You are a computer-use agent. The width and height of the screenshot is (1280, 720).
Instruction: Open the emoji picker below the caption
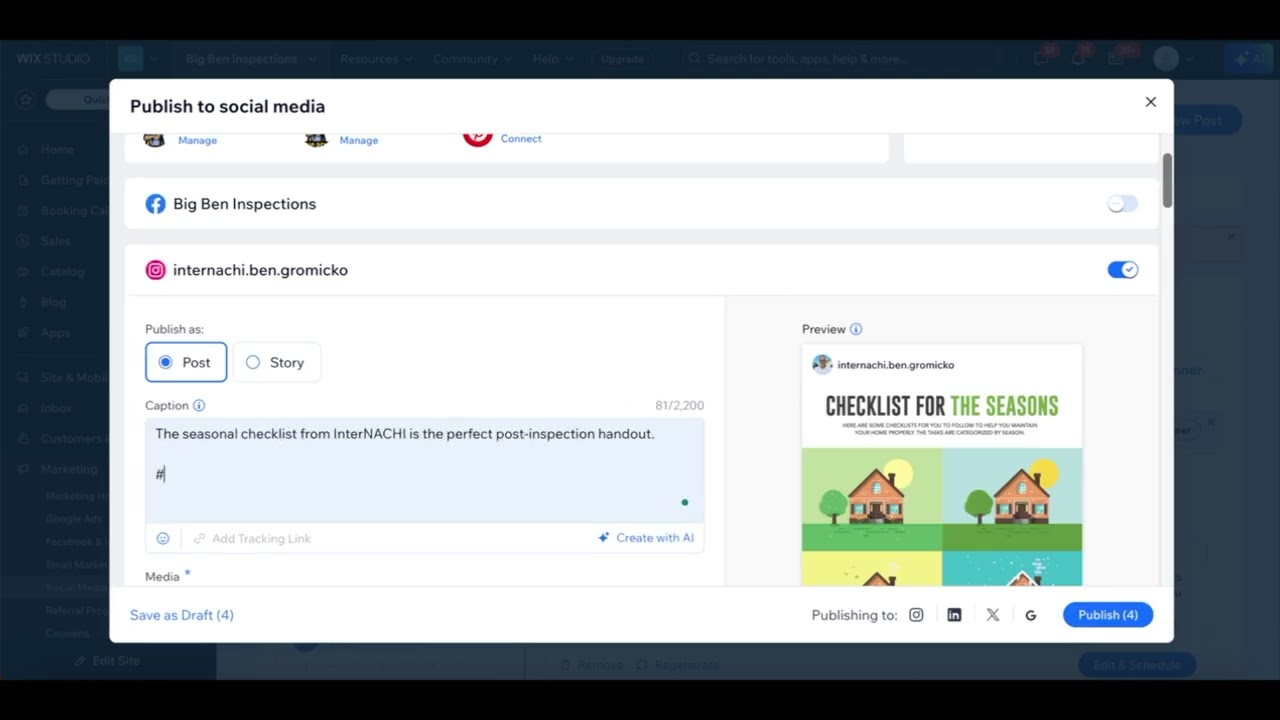163,538
